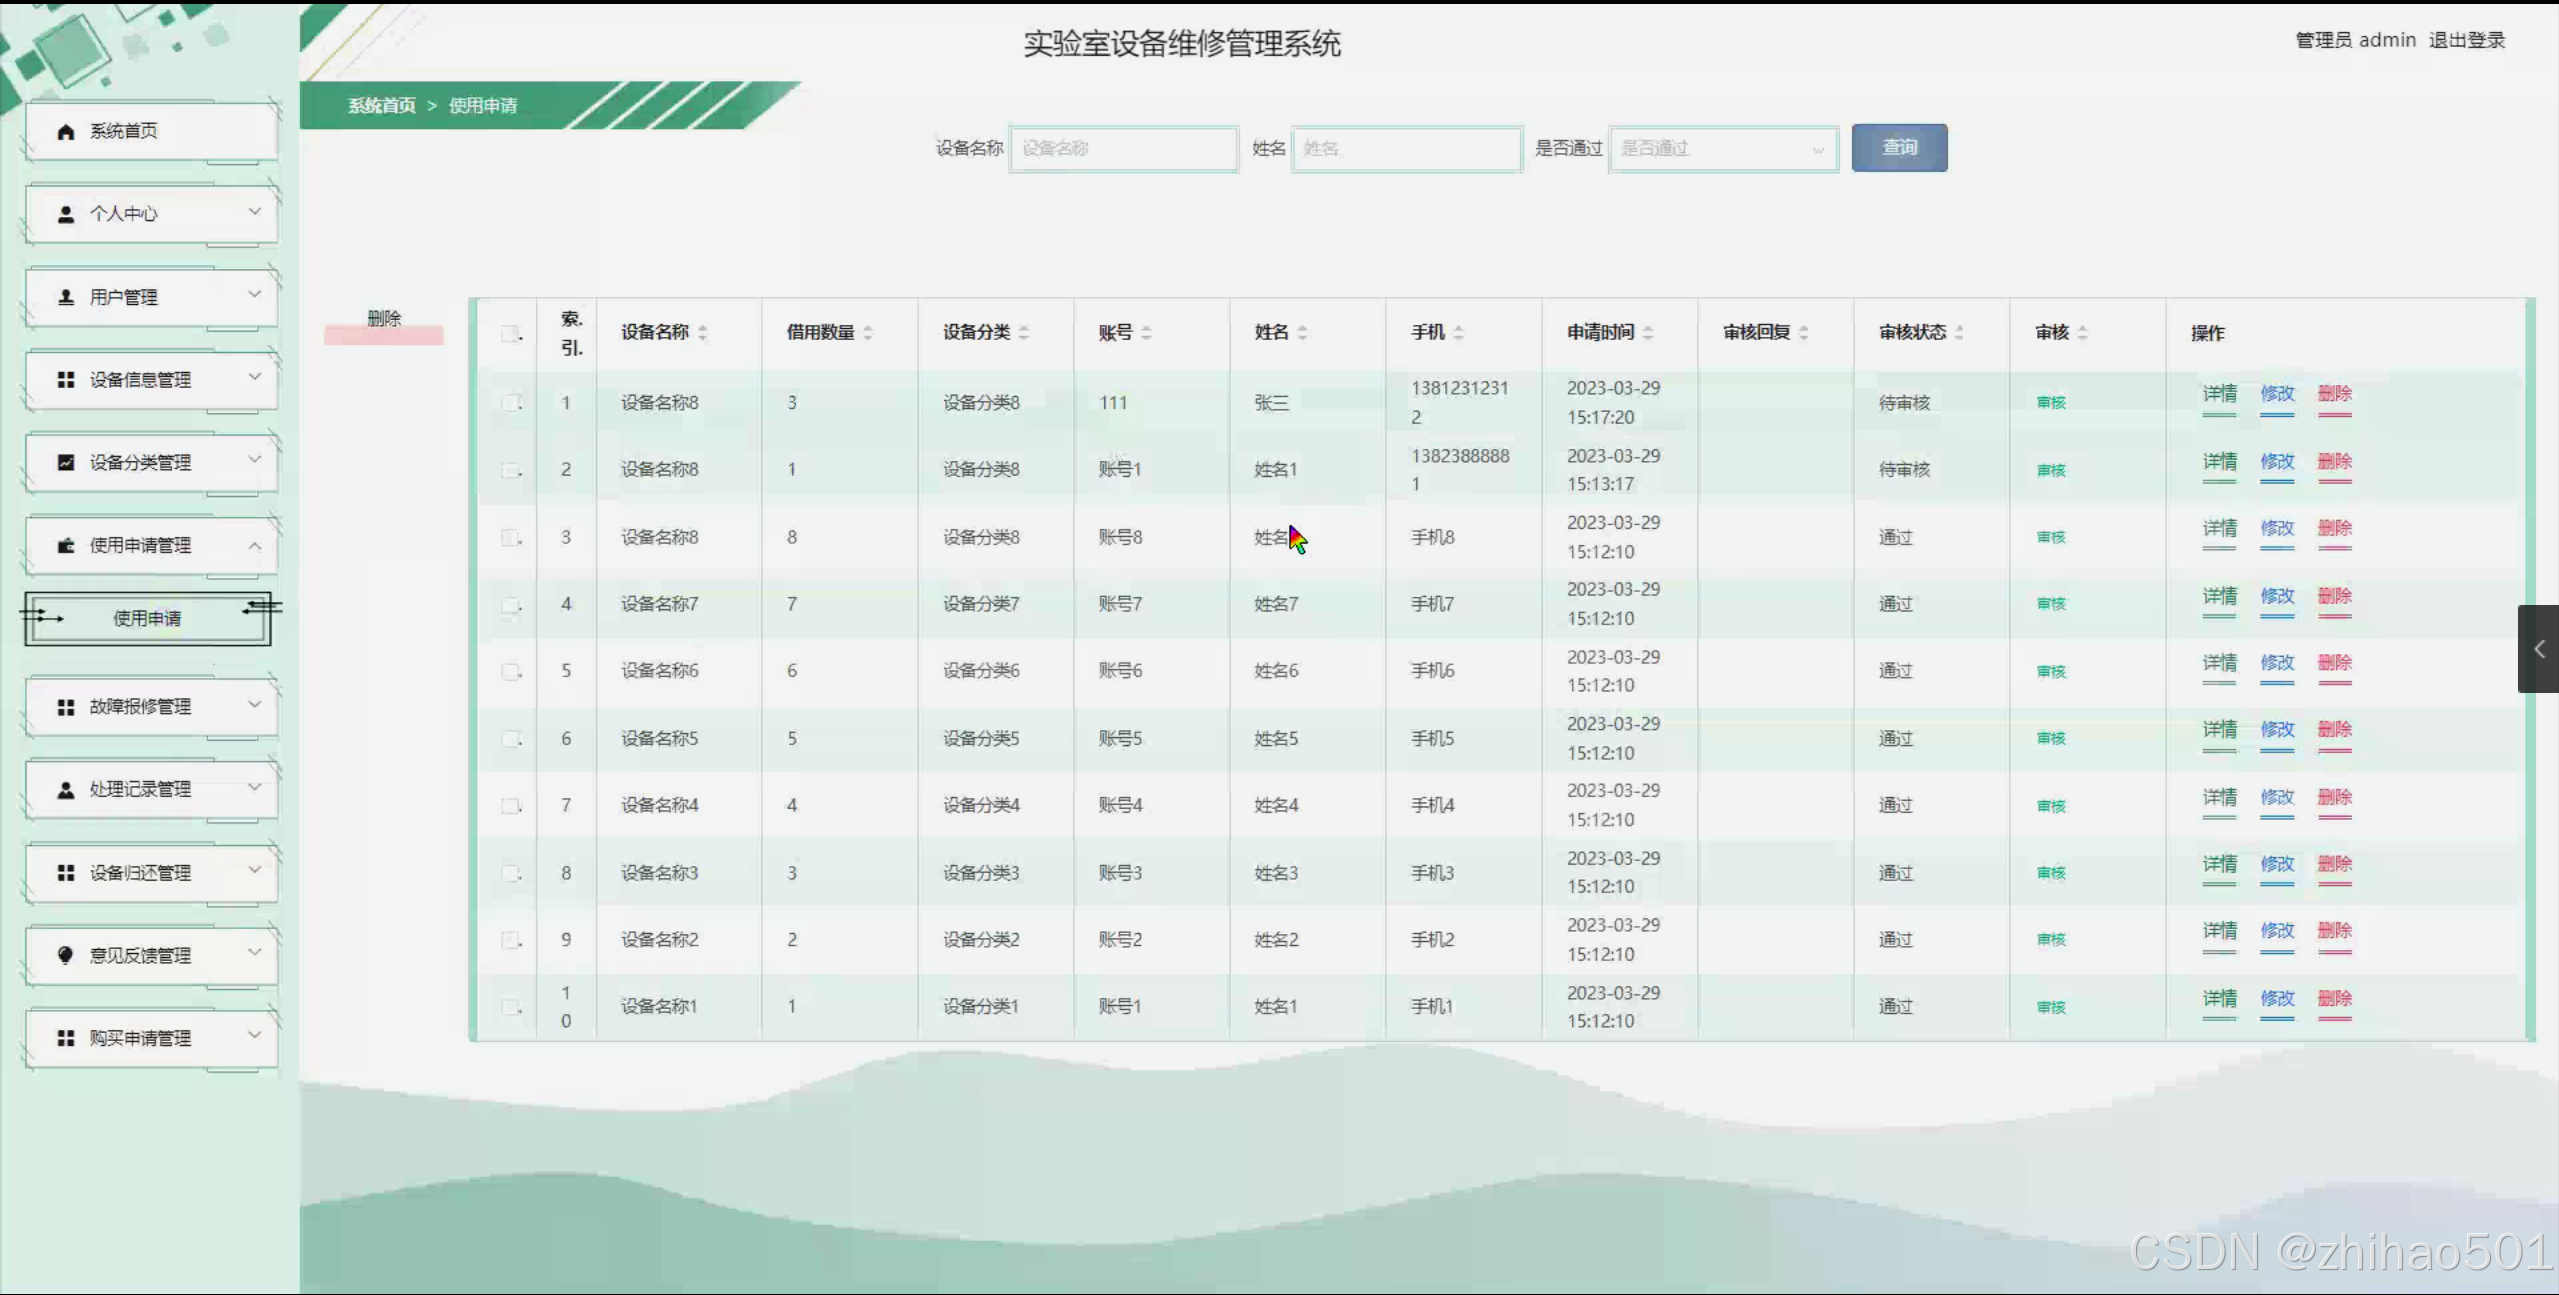
Task: Click the 设备信息管理 grid icon
Action: pyautogui.click(x=65, y=379)
